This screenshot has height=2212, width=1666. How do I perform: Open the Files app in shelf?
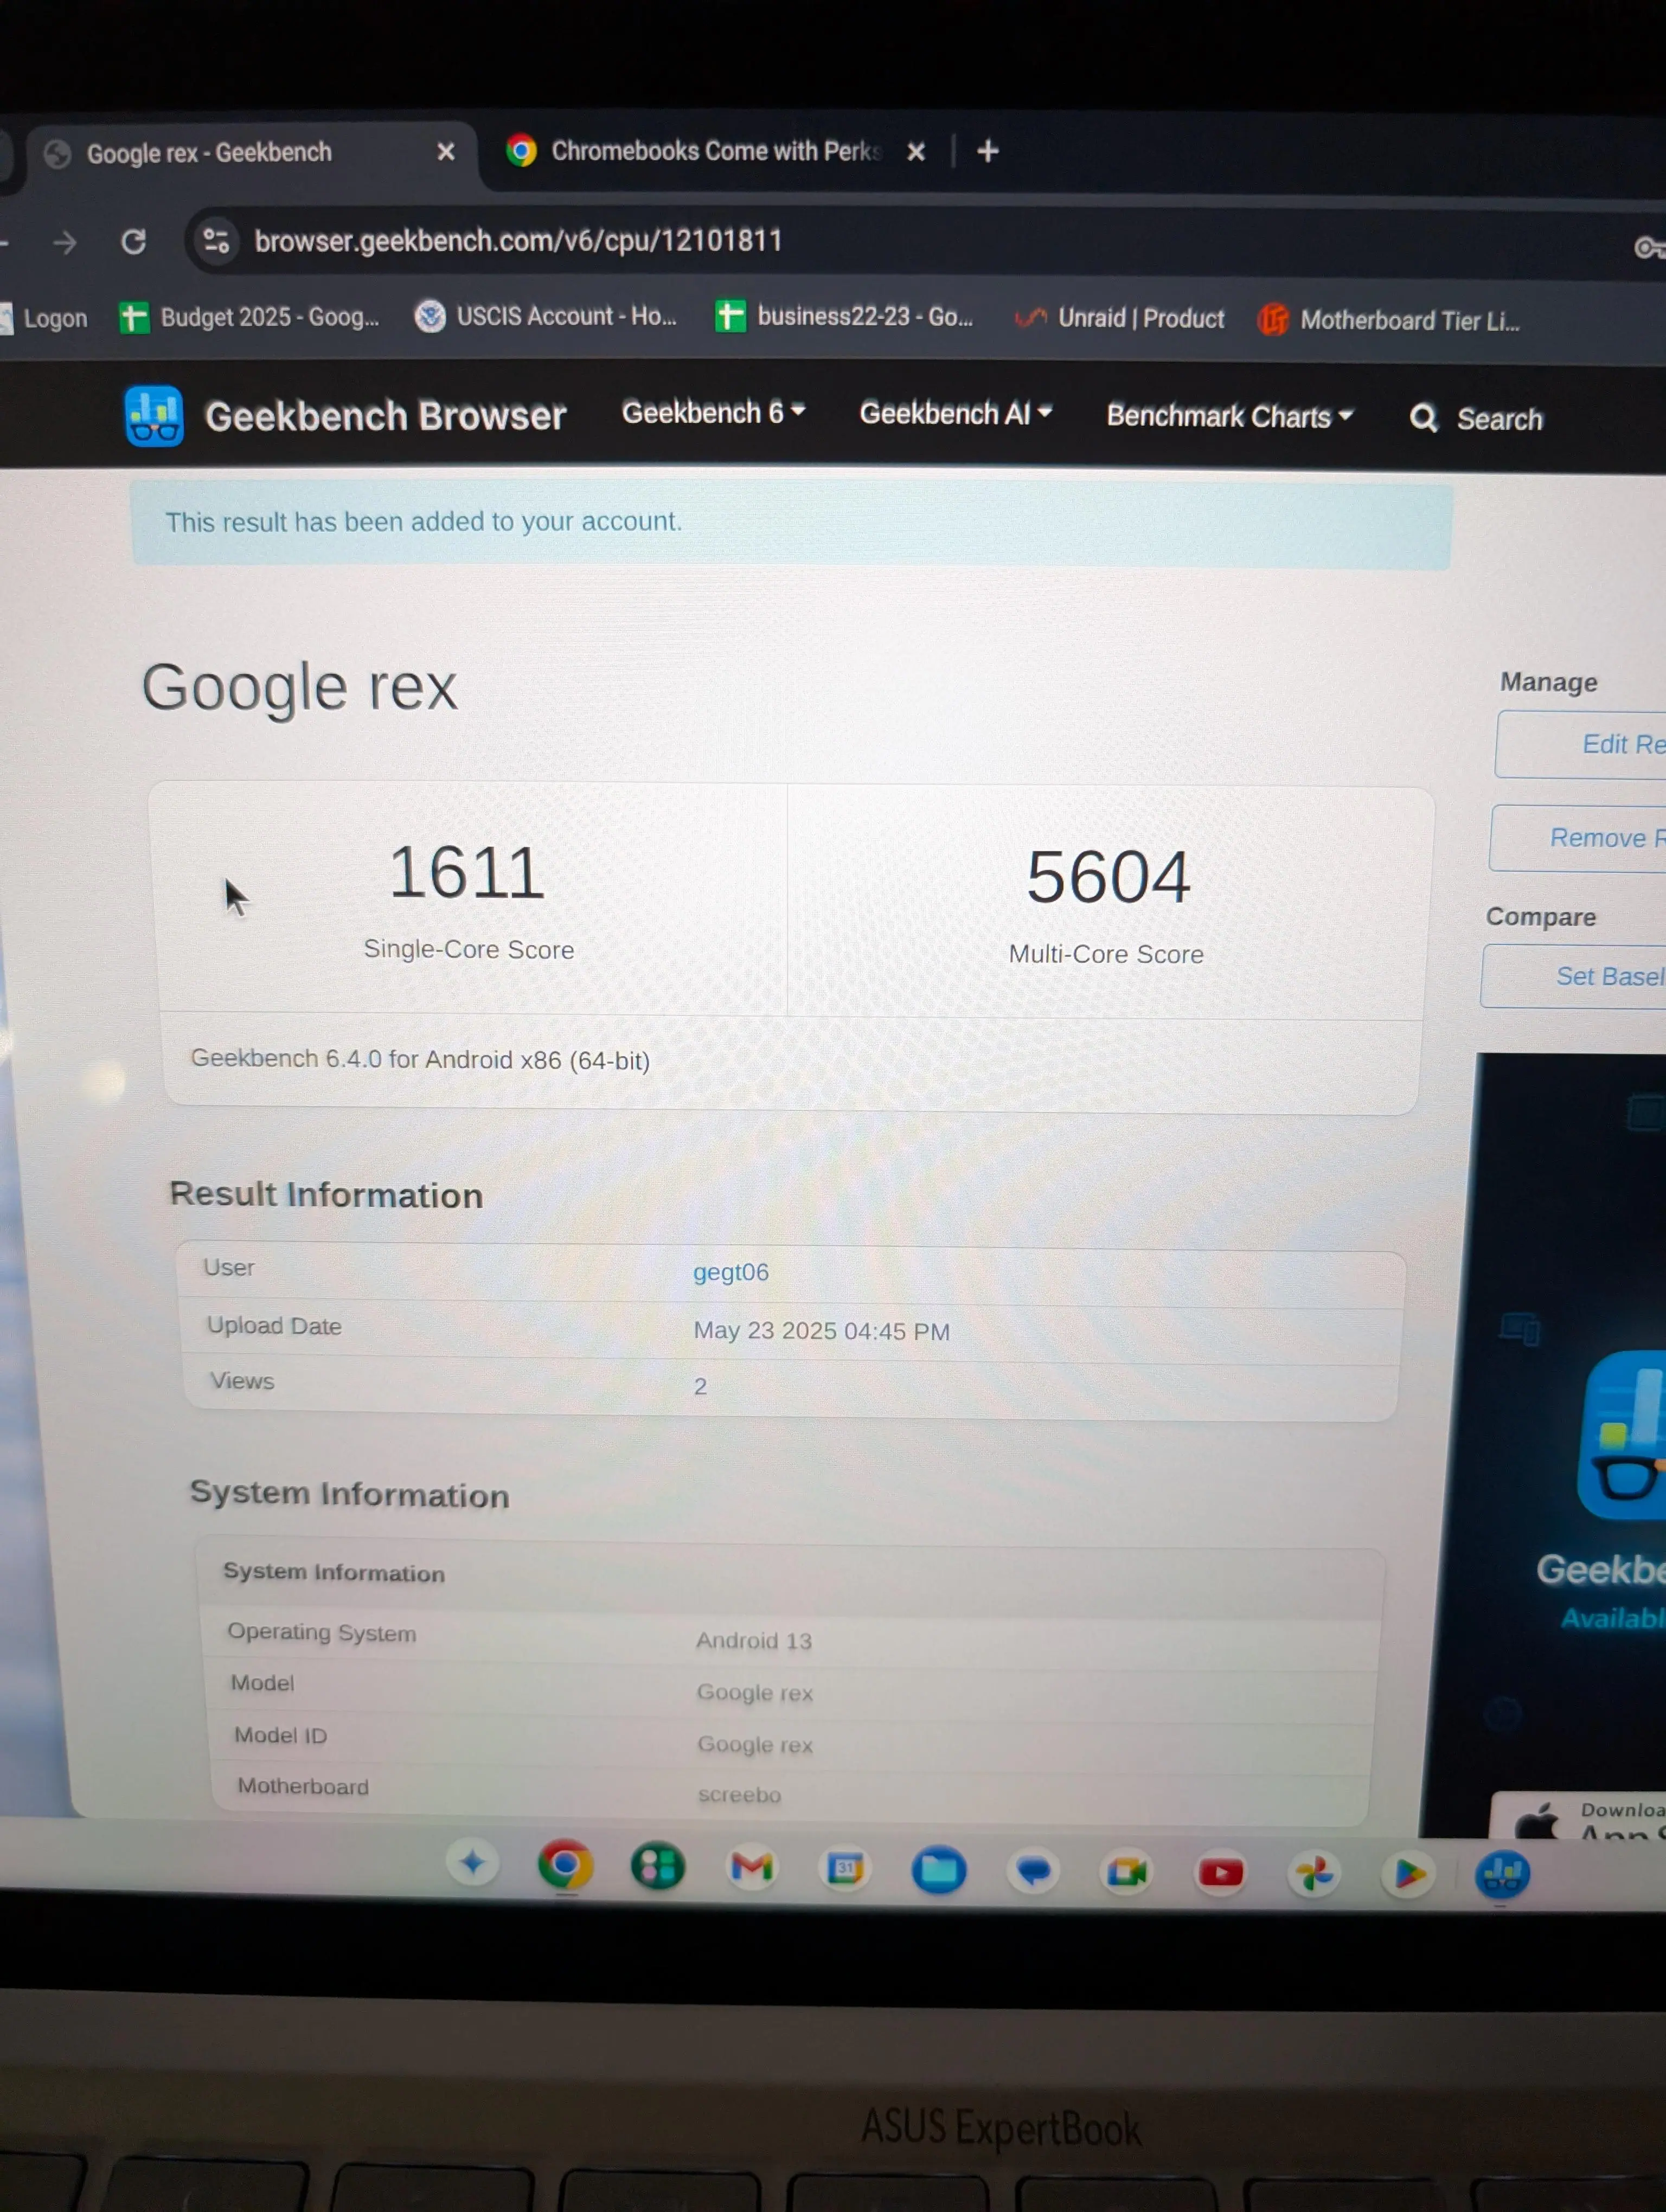938,1869
